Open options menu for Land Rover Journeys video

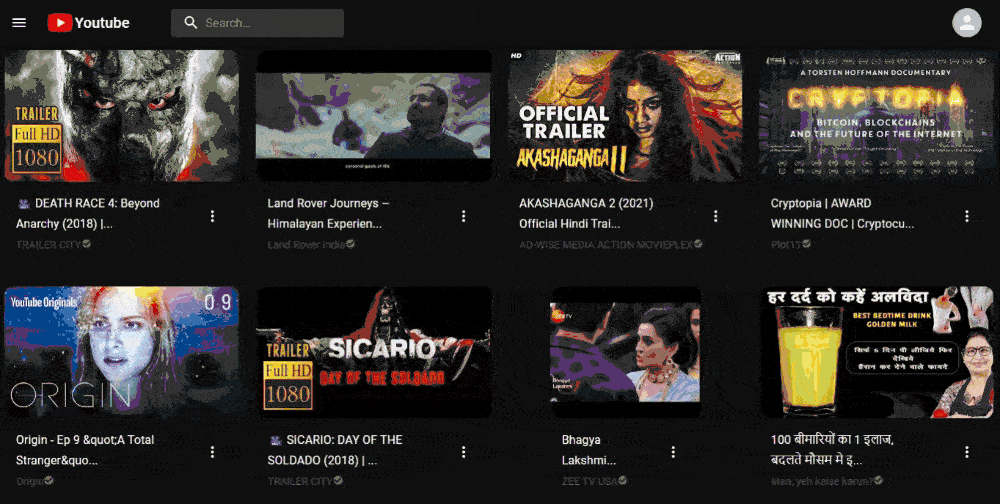click(463, 216)
